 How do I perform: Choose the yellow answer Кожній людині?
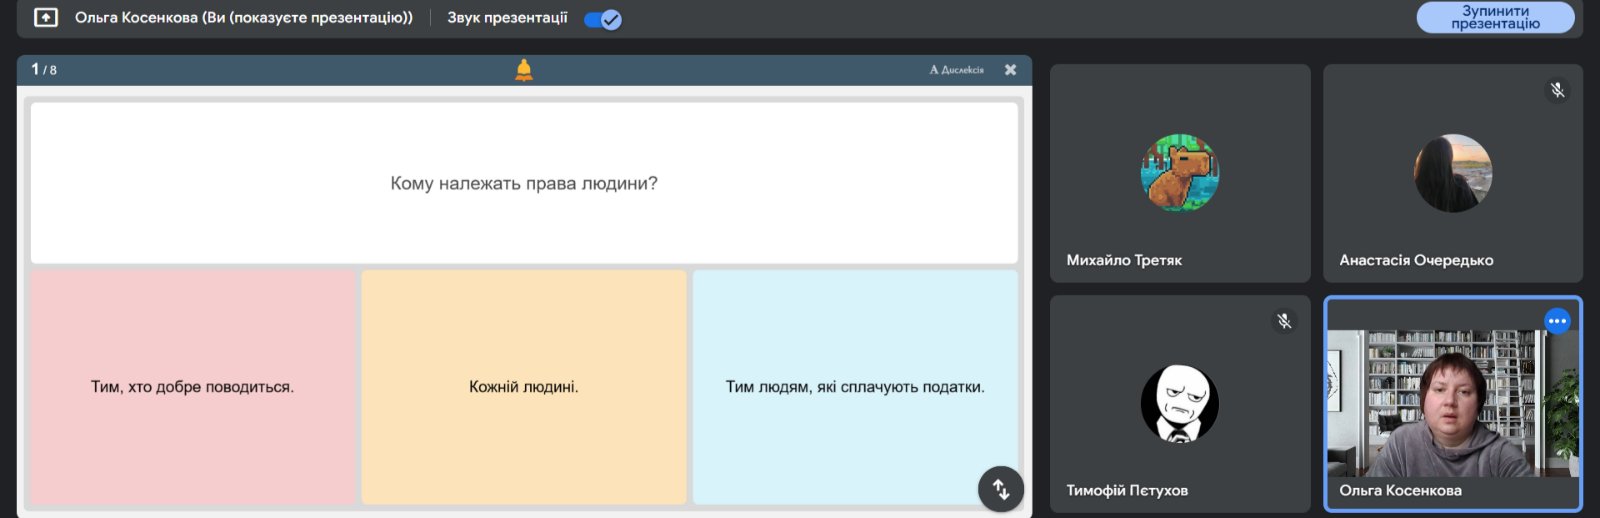click(x=524, y=387)
